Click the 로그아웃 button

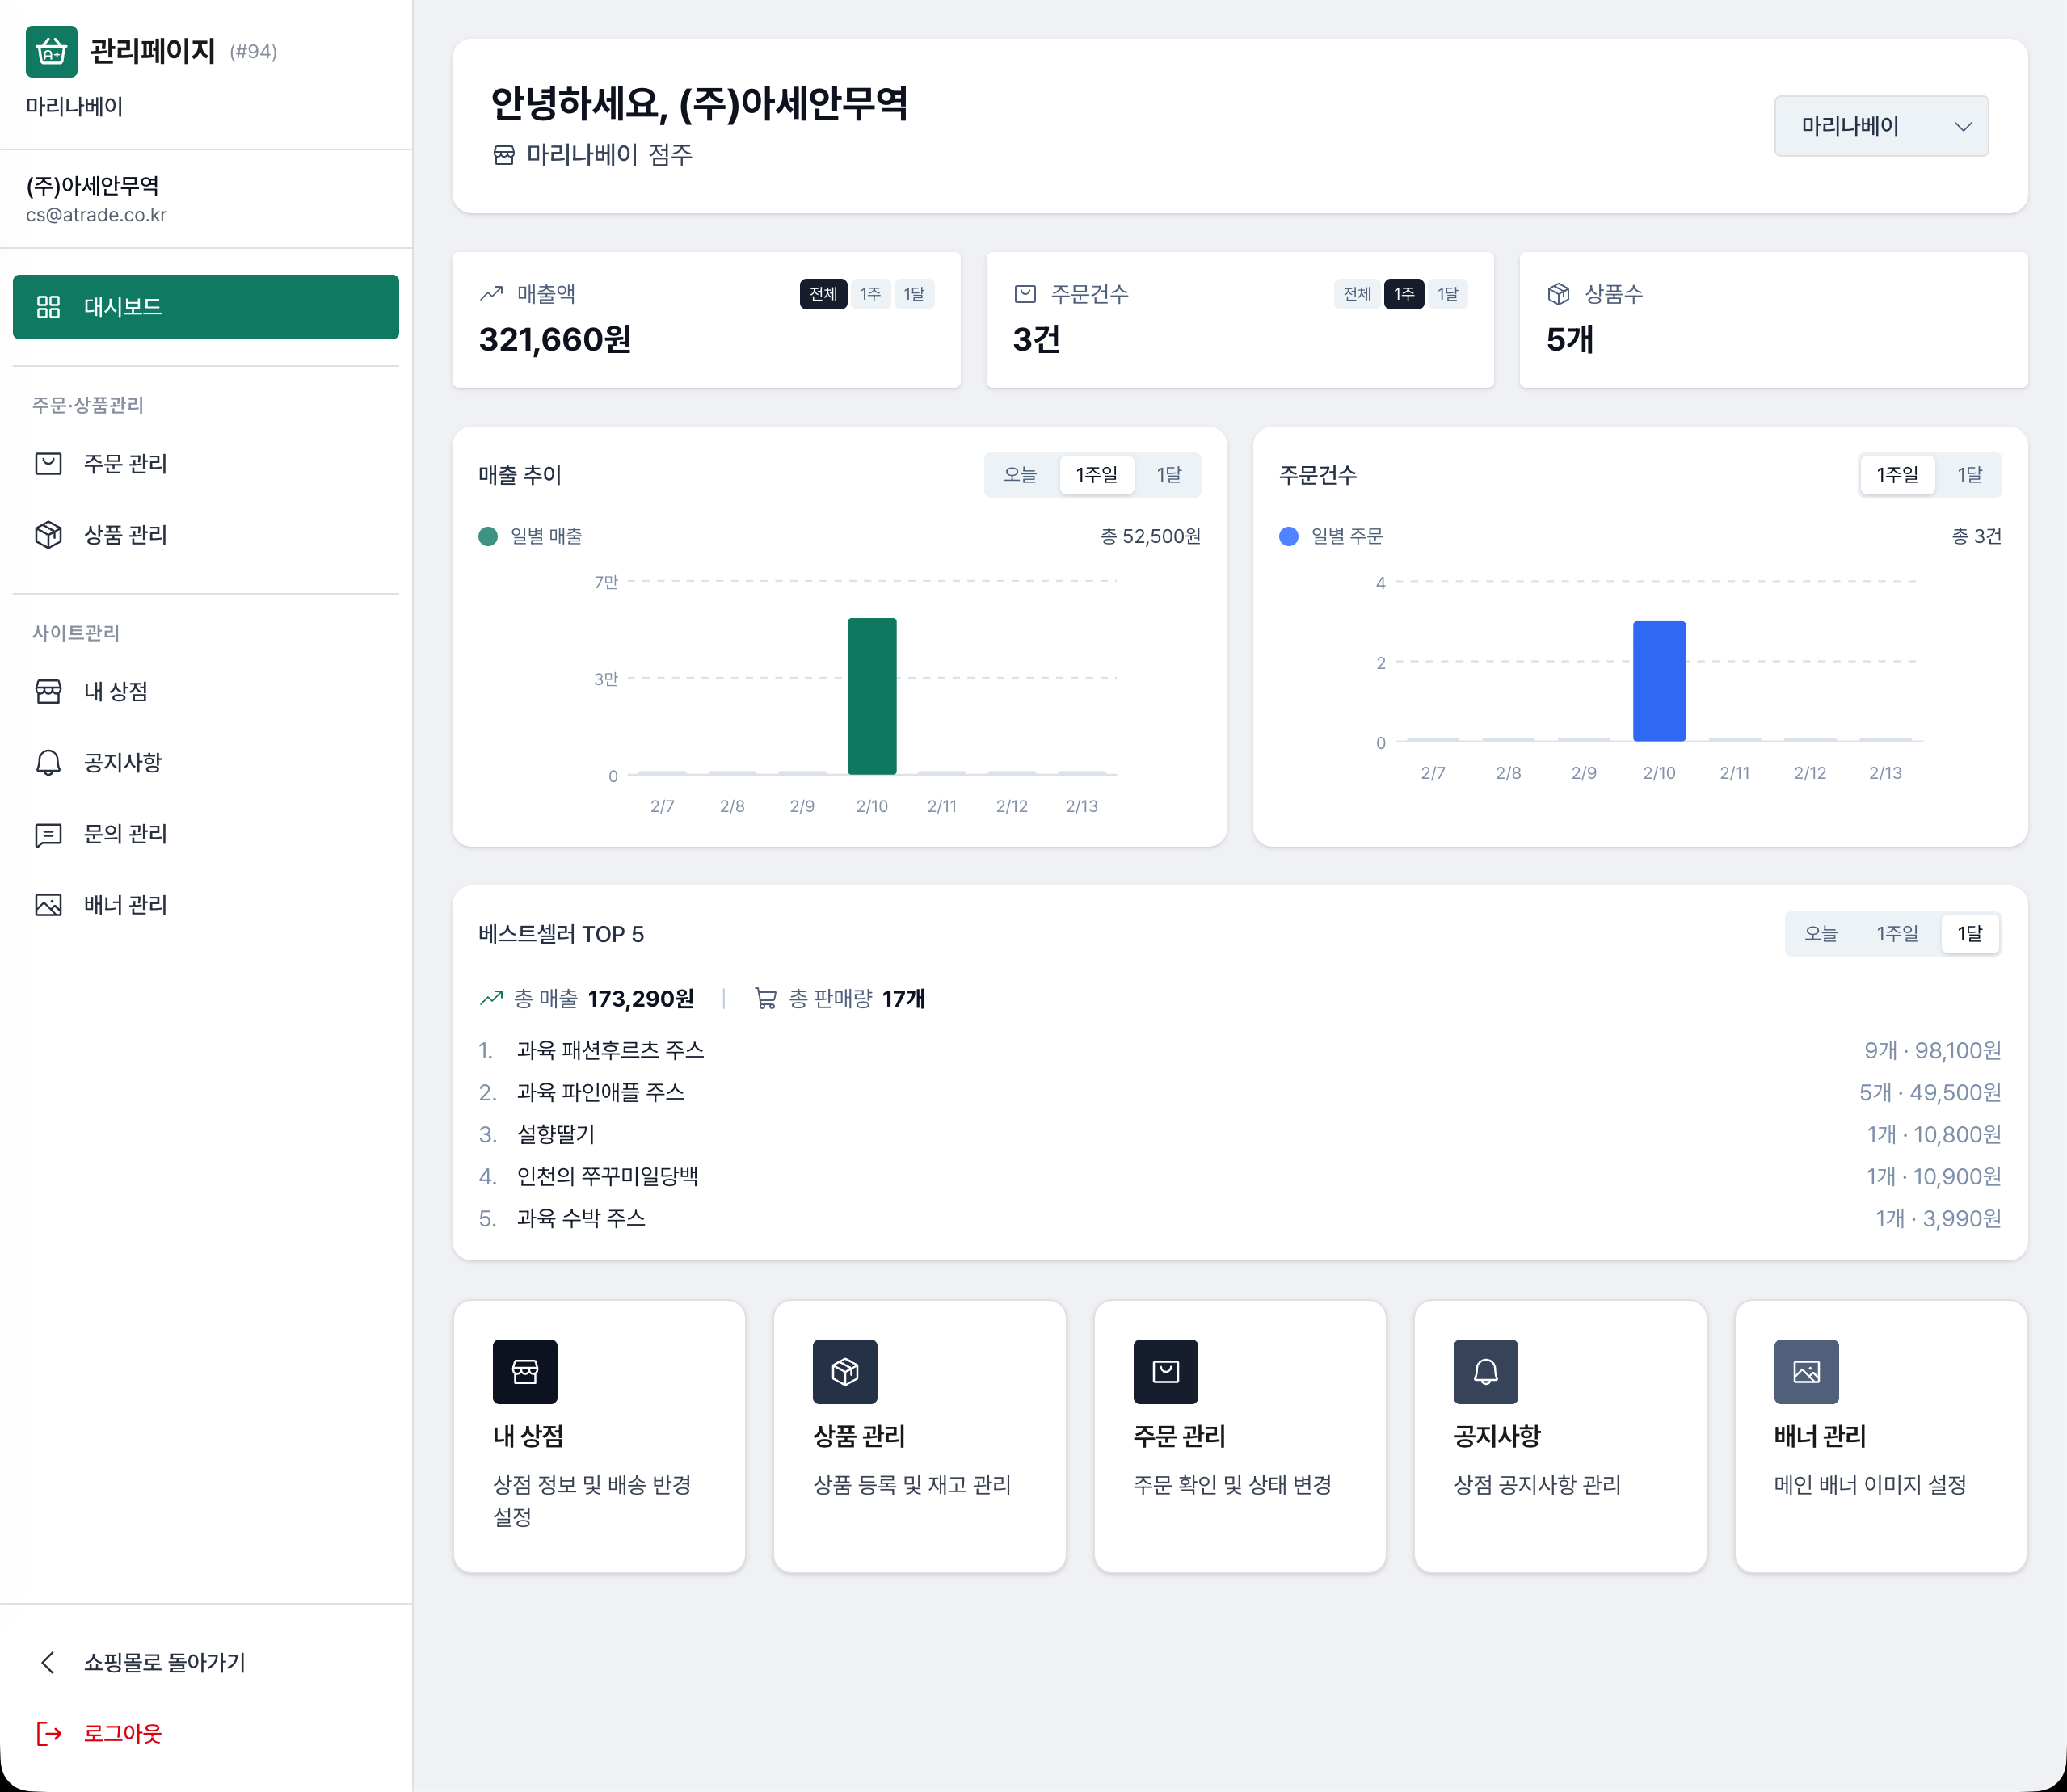[206, 1733]
